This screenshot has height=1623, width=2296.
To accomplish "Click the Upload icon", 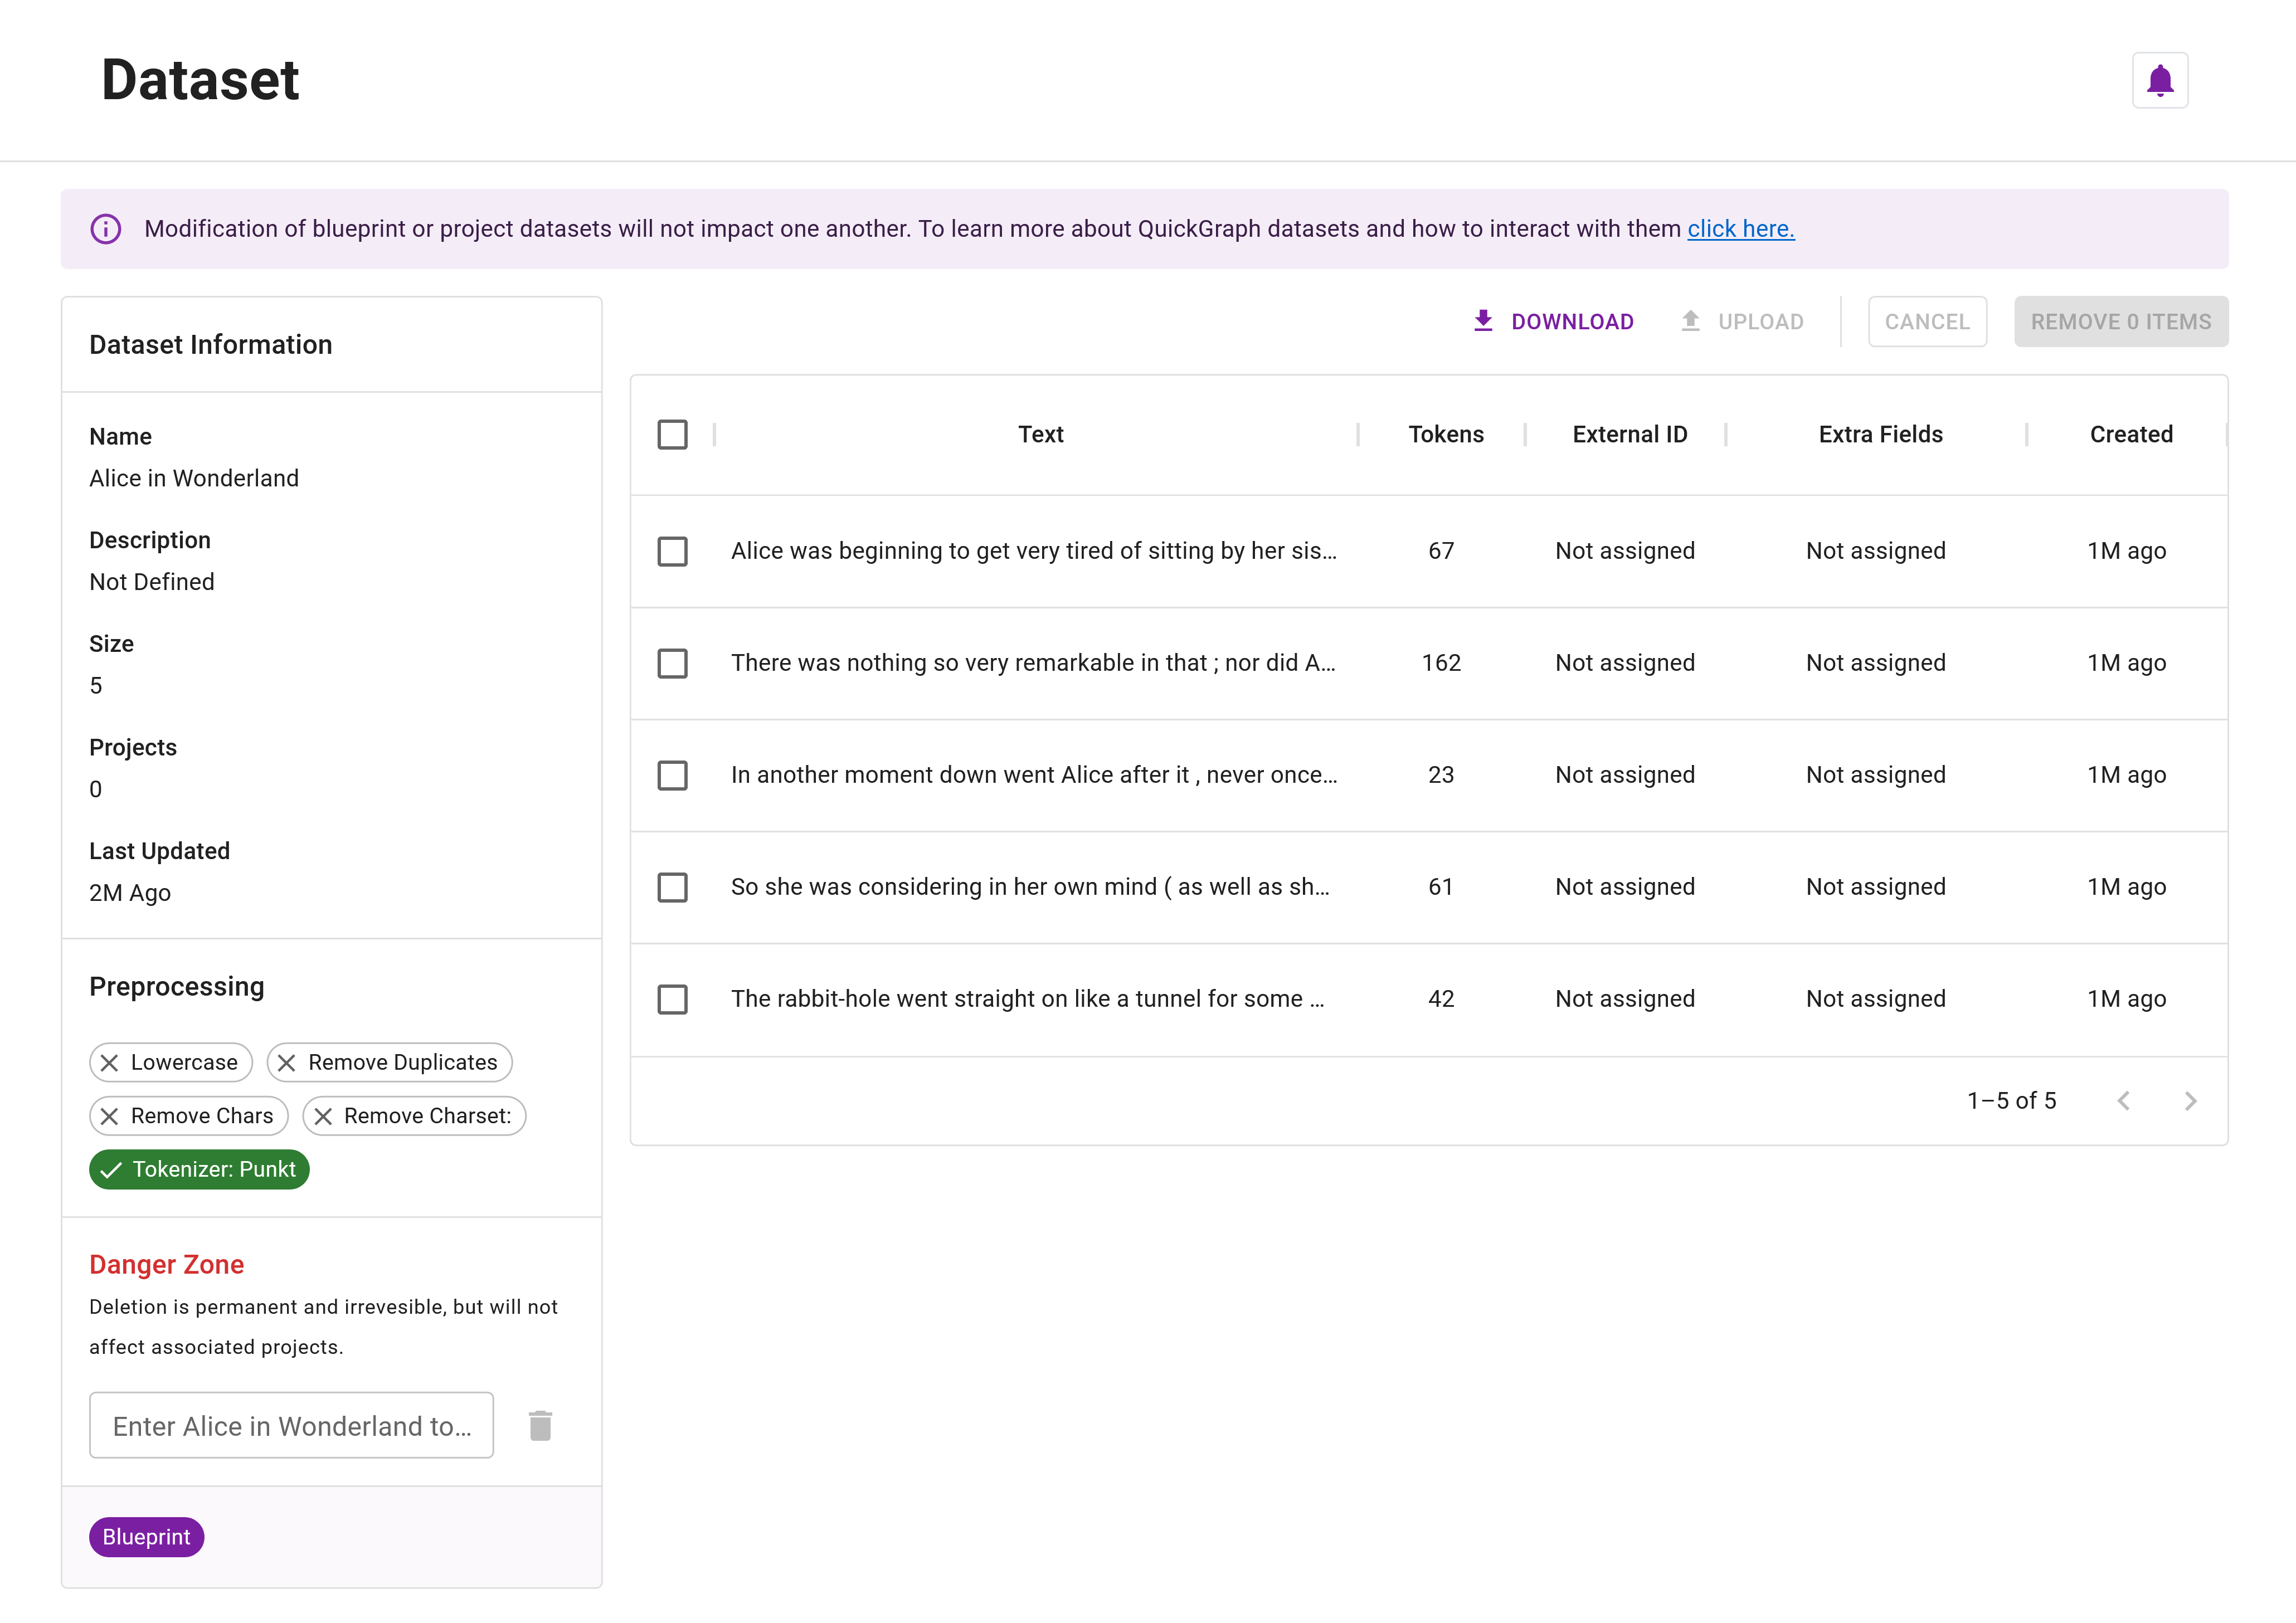I will coord(1690,320).
